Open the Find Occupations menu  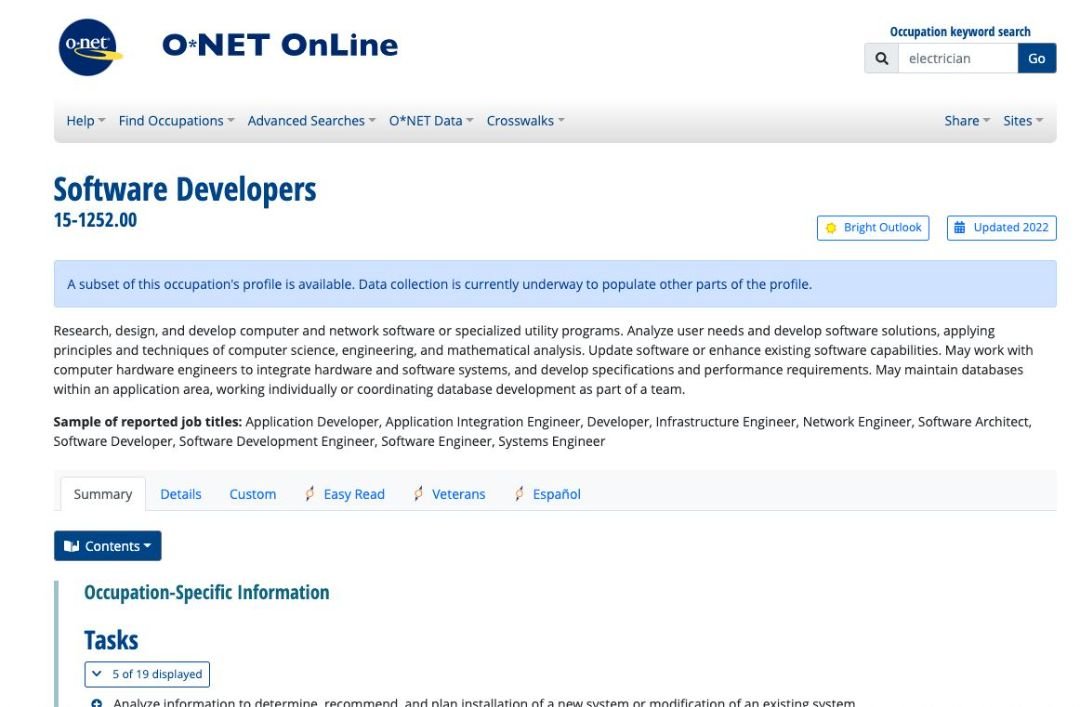coord(176,121)
